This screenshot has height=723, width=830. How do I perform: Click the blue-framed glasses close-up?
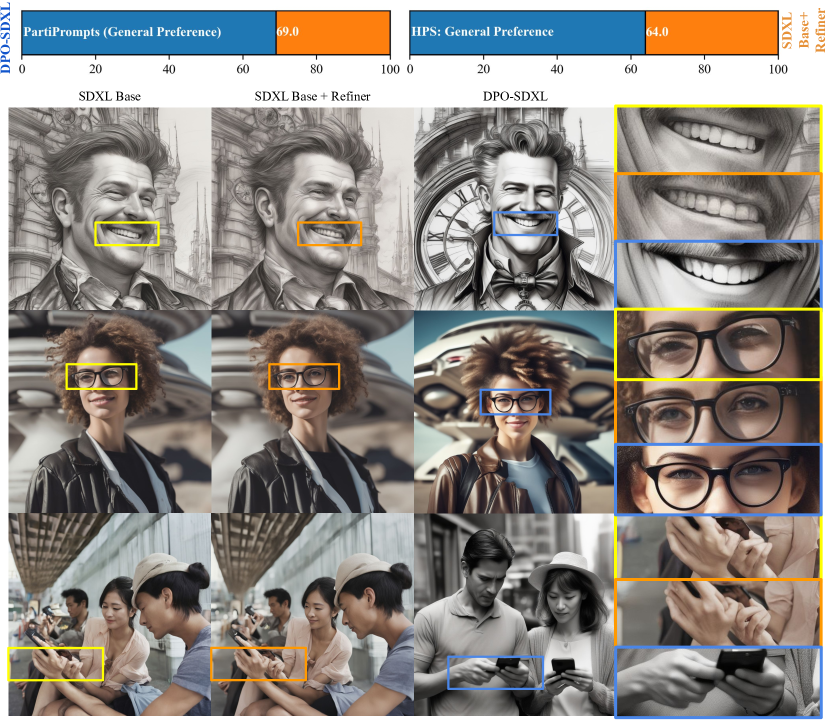click(718, 480)
